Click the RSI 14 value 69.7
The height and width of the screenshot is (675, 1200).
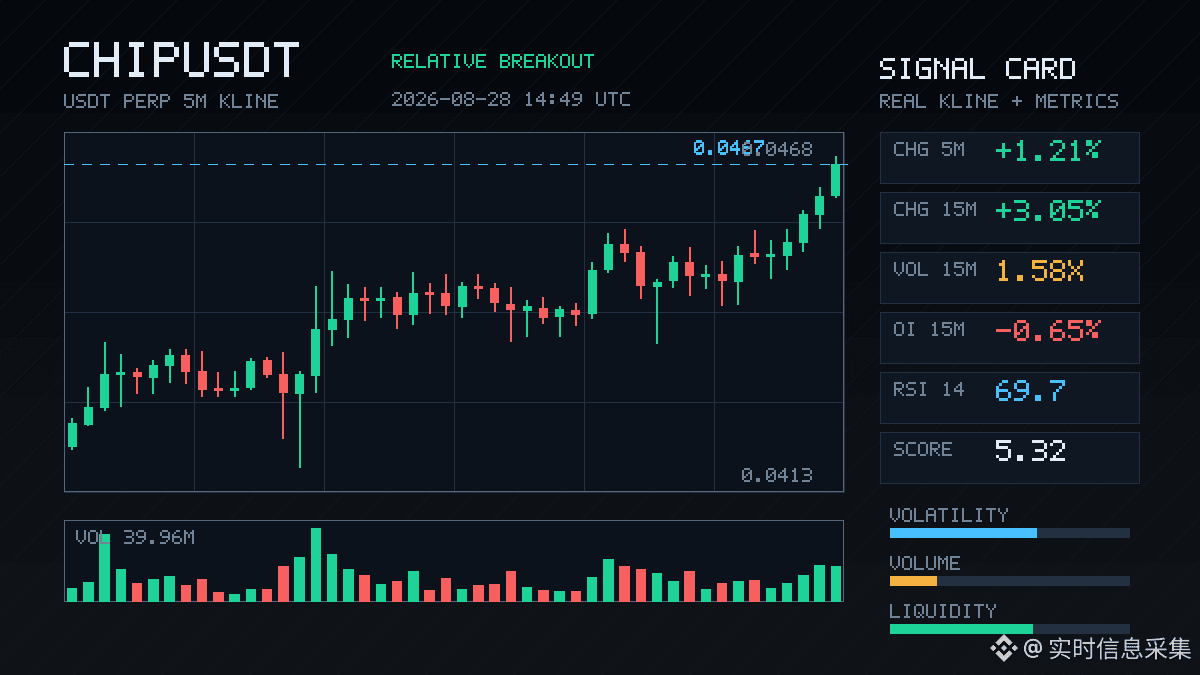(x=1030, y=390)
